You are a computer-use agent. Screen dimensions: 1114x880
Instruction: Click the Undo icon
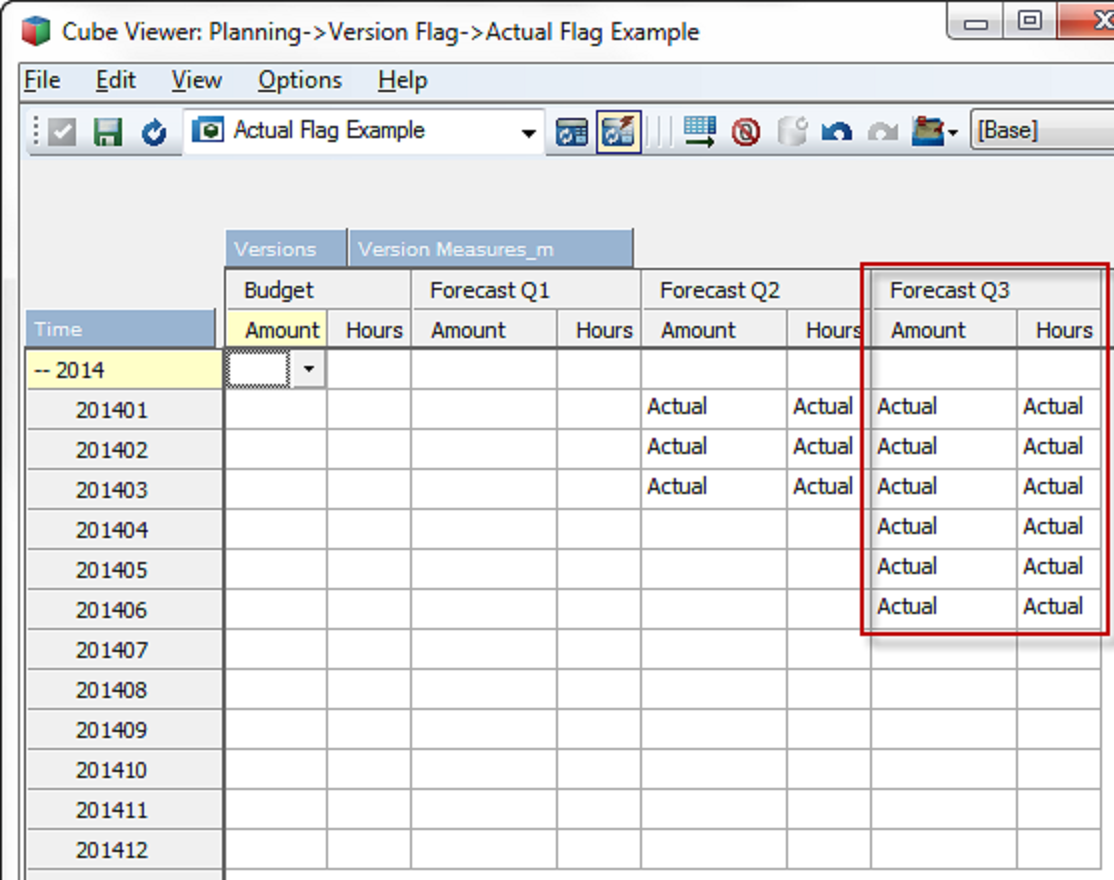pyautogui.click(x=839, y=131)
